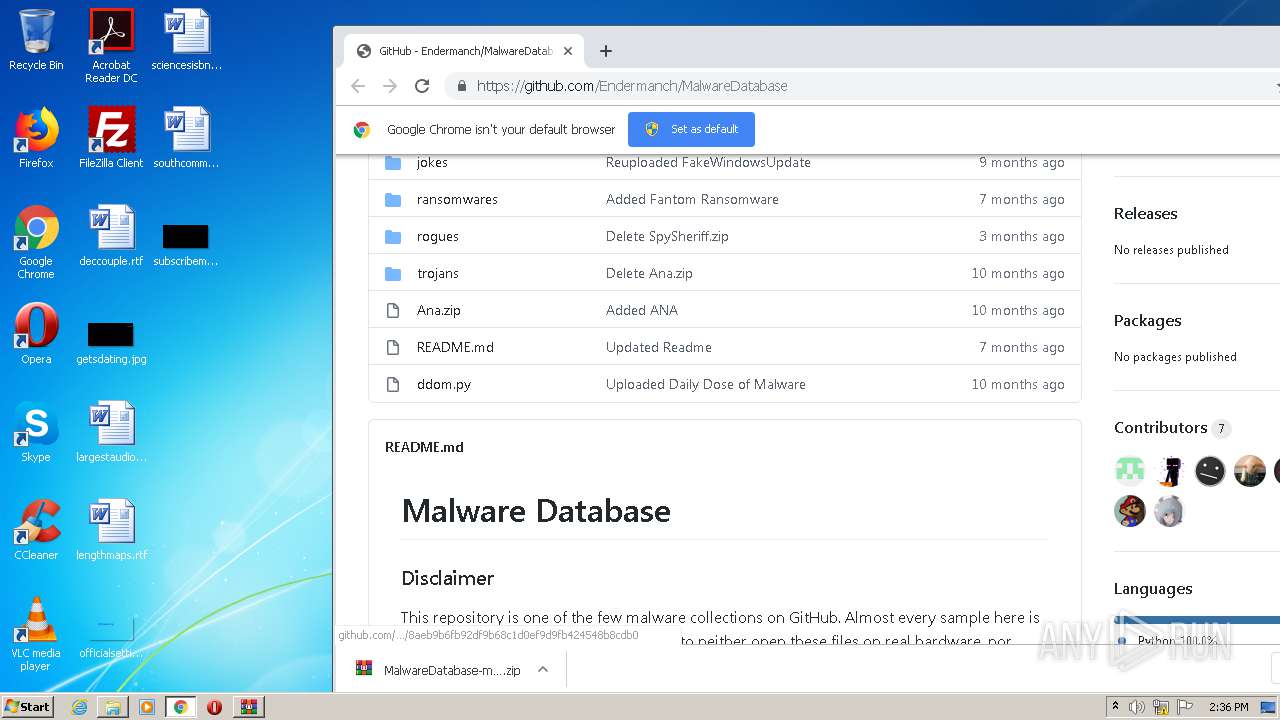Screen dimensions: 1280x720
Task: Click the lock icon in address bar
Action: coord(461,86)
